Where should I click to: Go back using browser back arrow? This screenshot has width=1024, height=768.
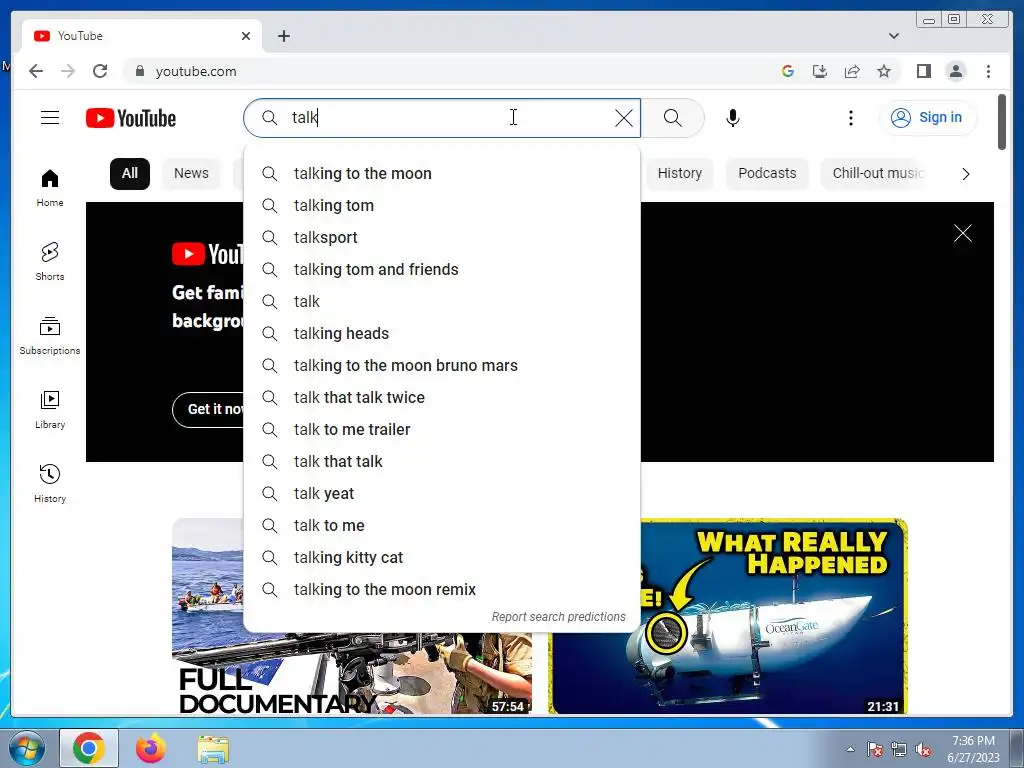pyautogui.click(x=36, y=71)
